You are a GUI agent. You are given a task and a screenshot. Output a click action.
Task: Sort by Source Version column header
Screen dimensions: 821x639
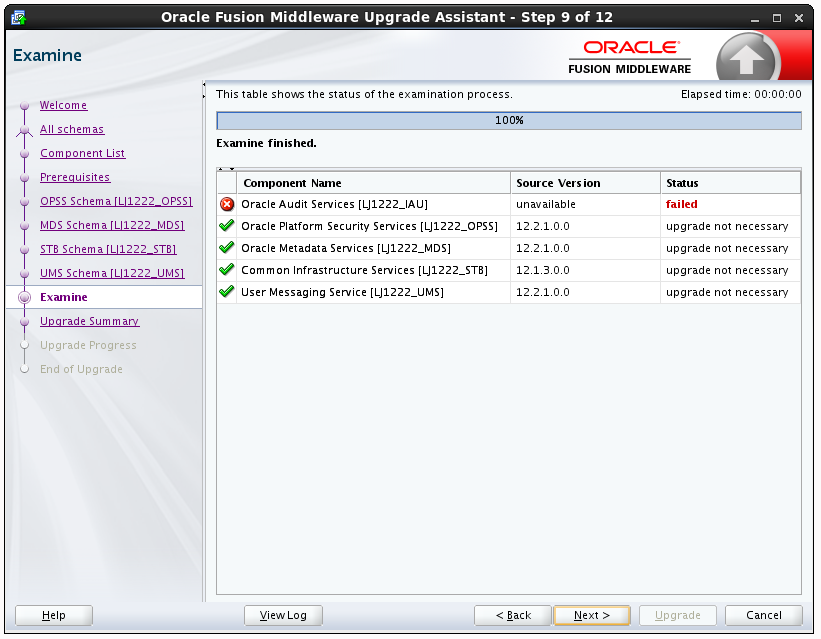pyautogui.click(x=585, y=183)
